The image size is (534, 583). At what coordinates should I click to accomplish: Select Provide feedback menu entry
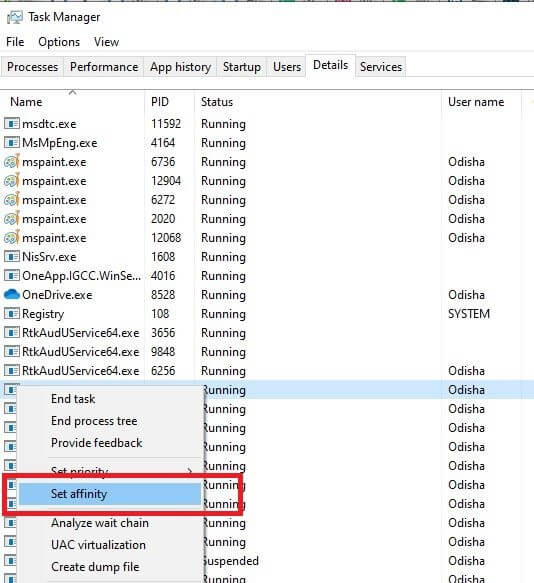coord(110,443)
